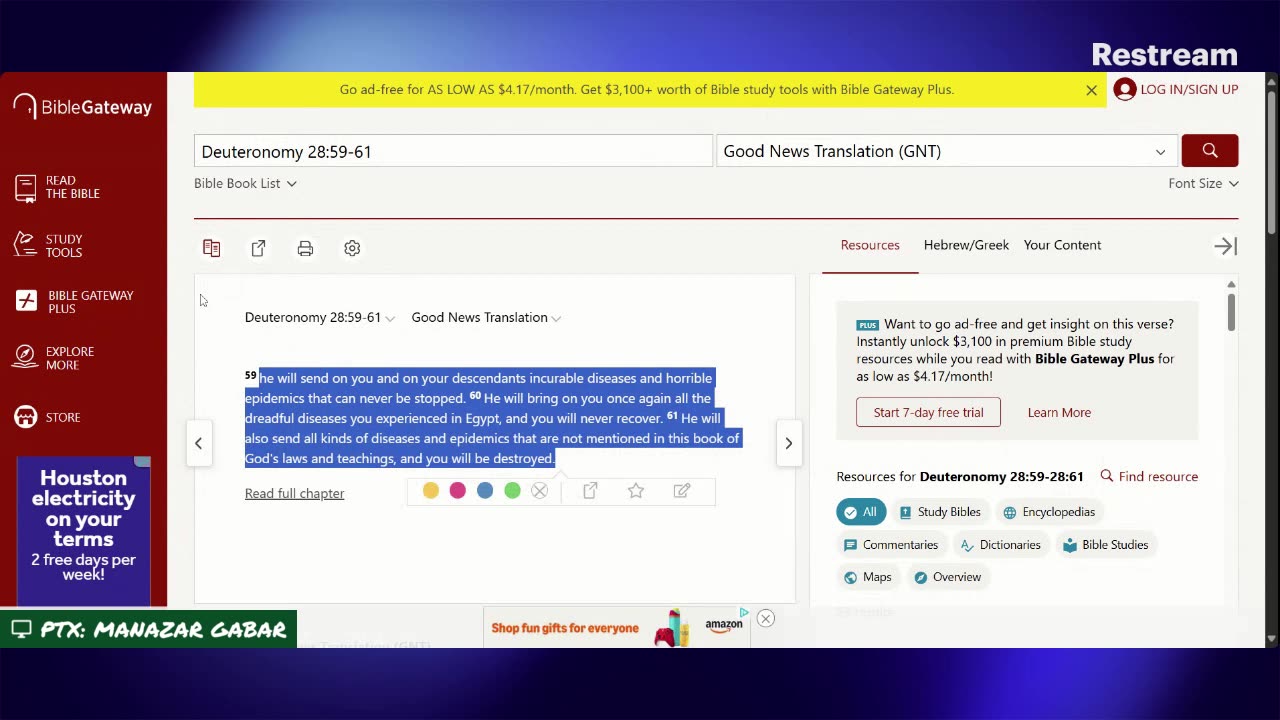Click the main page scrollbar
This screenshot has width=1280, height=720.
pos(1272,165)
